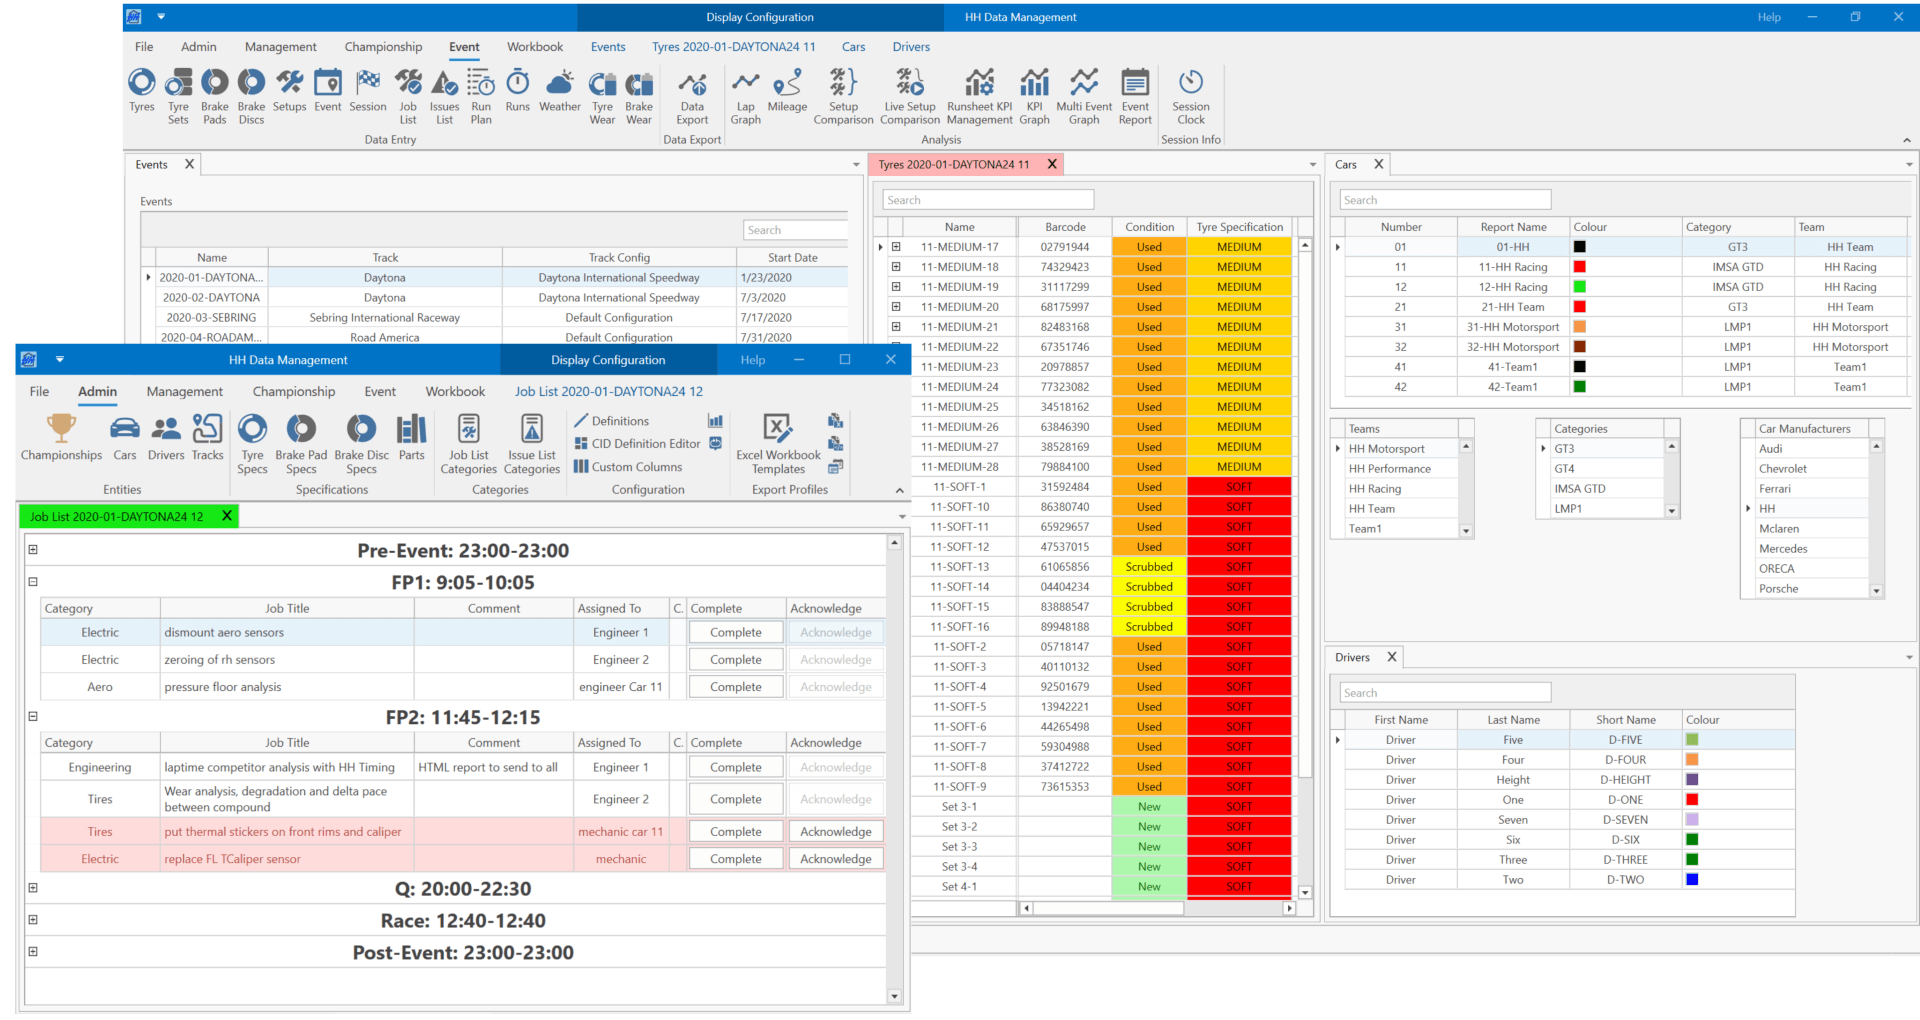The height and width of the screenshot is (1020, 1920).
Task: Launch the Data Export tool
Action: (692, 96)
